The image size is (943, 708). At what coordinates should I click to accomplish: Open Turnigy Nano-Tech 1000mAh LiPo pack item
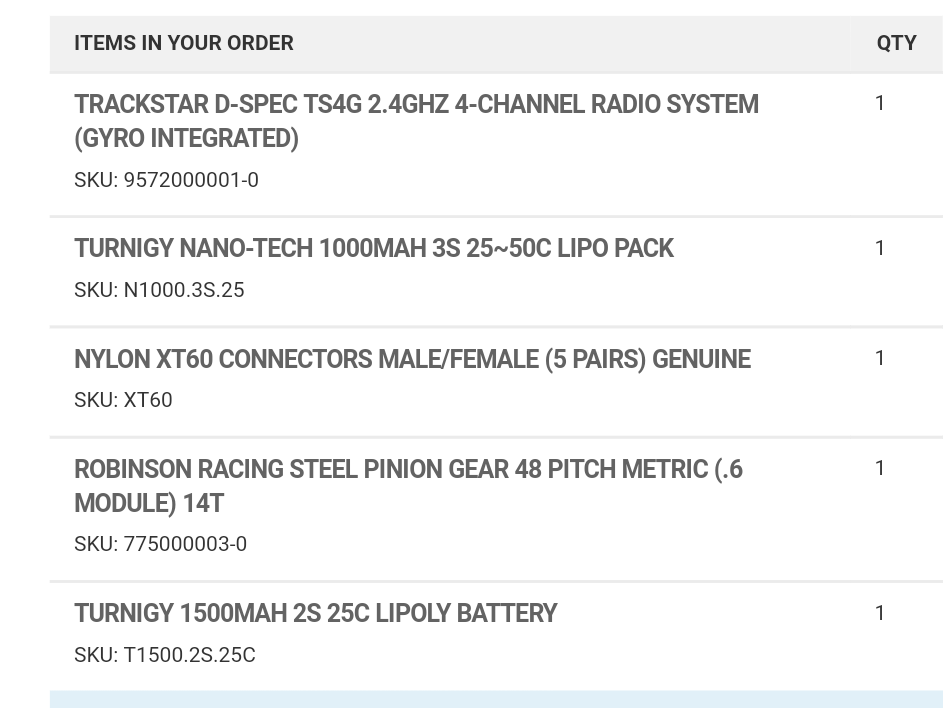[x=373, y=248]
